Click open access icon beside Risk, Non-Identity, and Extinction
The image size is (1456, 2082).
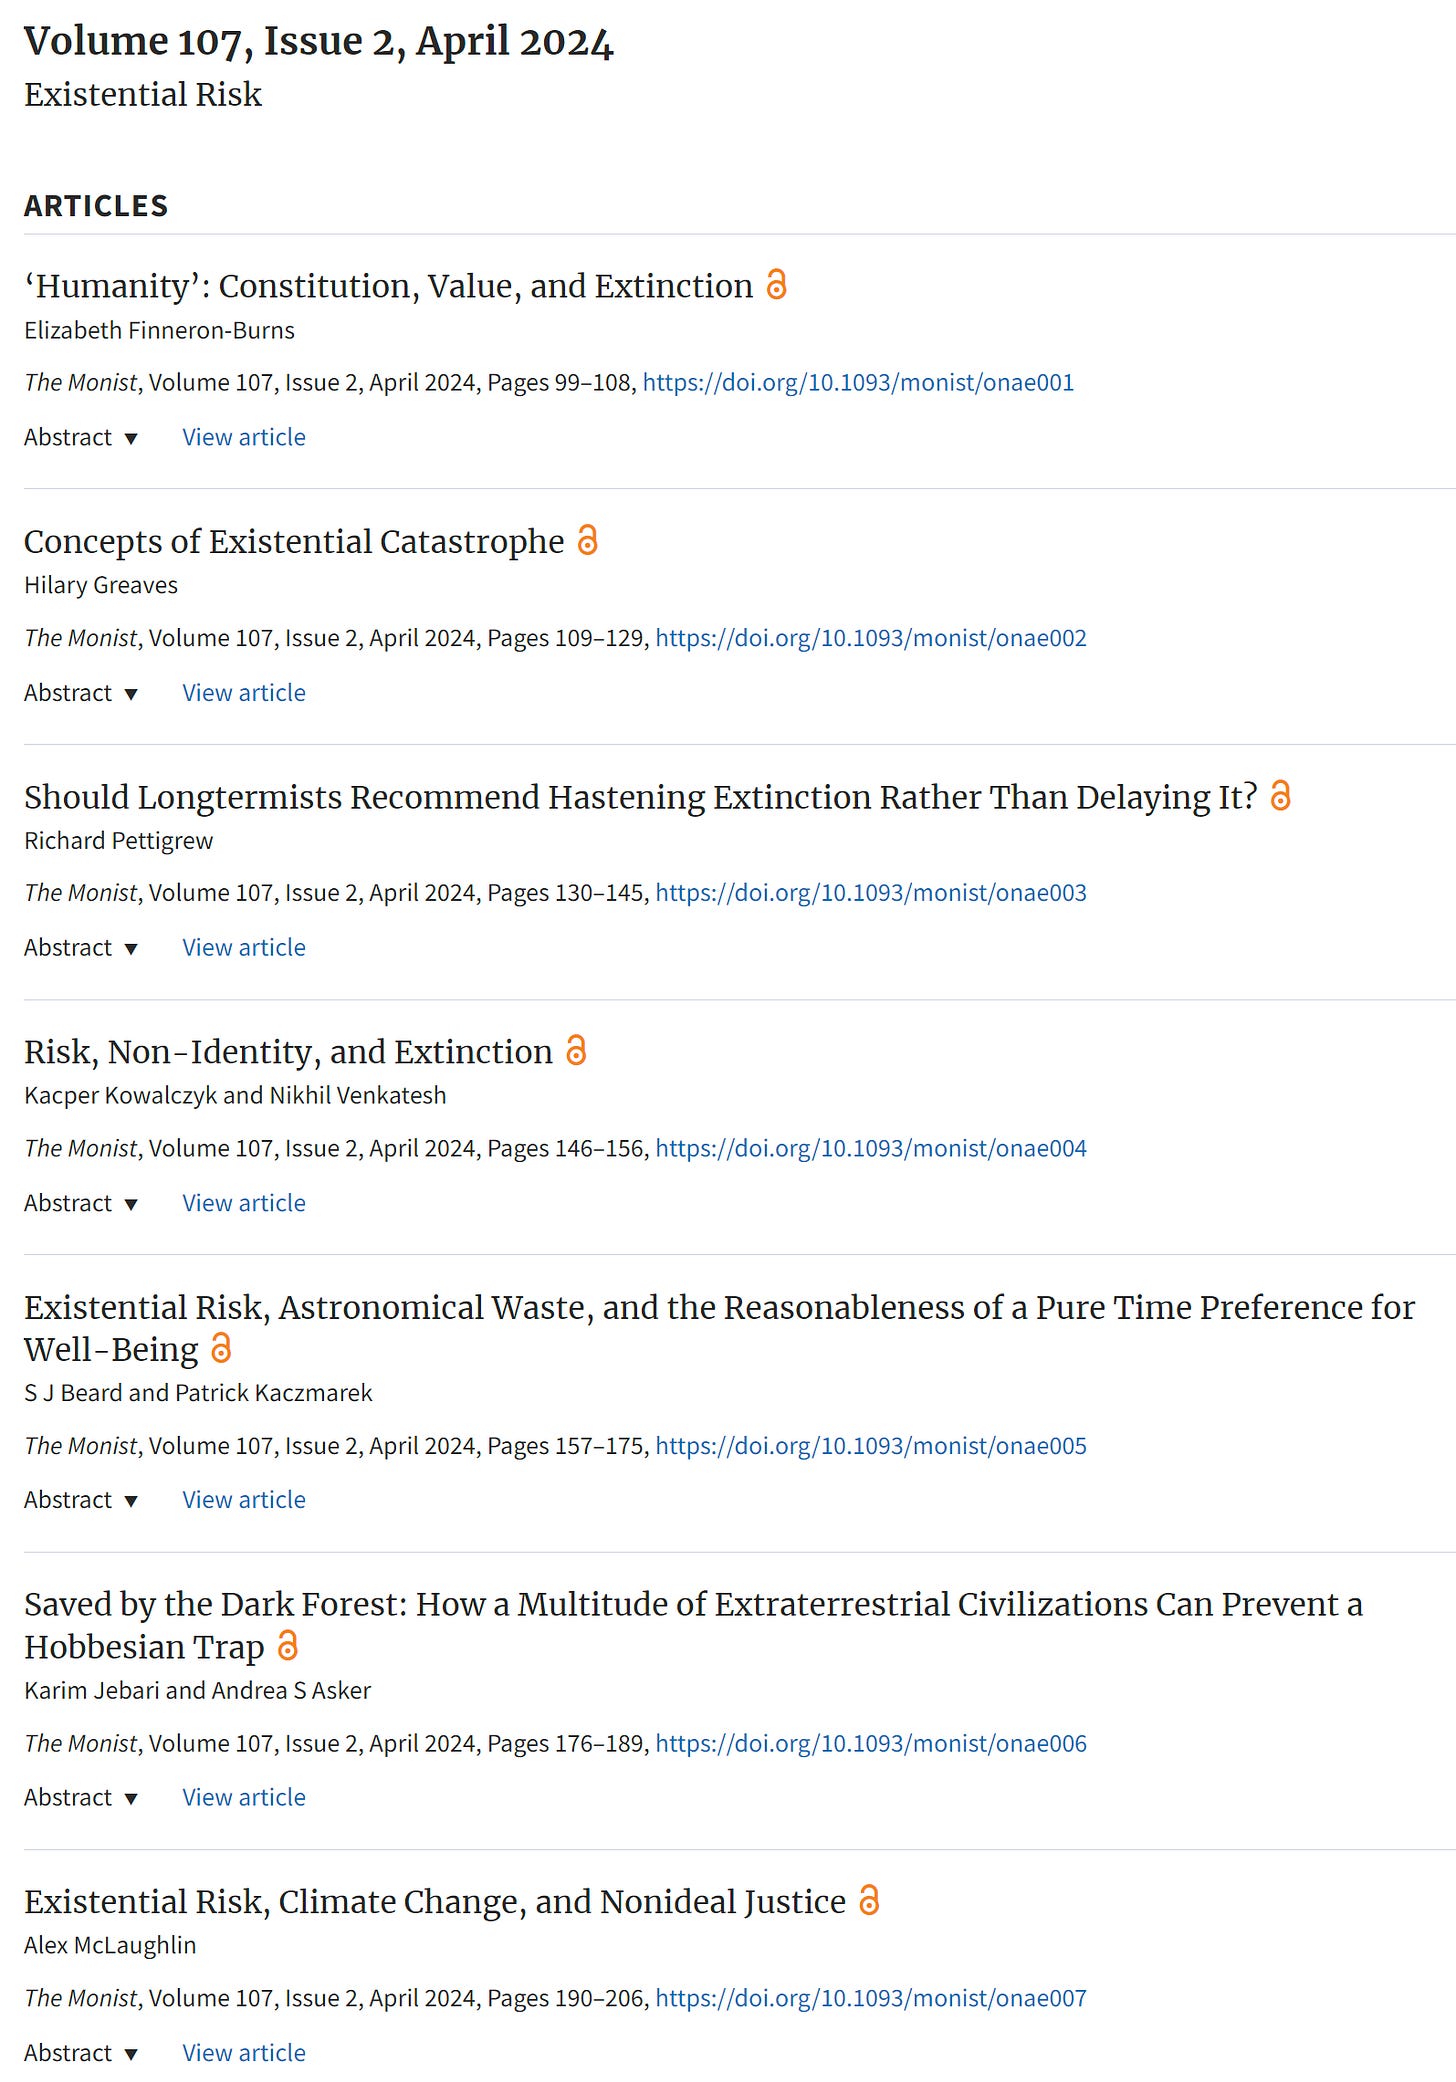(x=576, y=1051)
